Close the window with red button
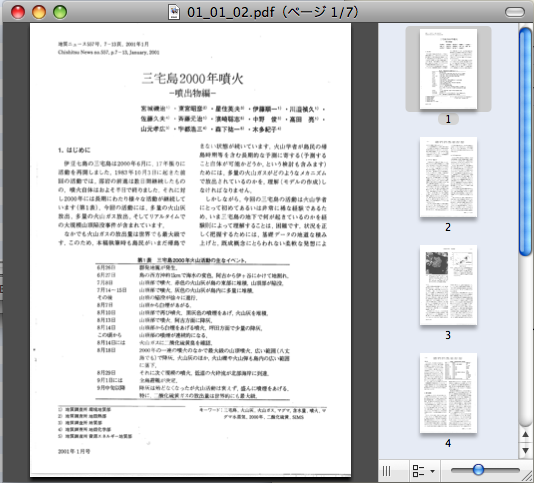This screenshot has height=483, width=534. tap(18, 12)
